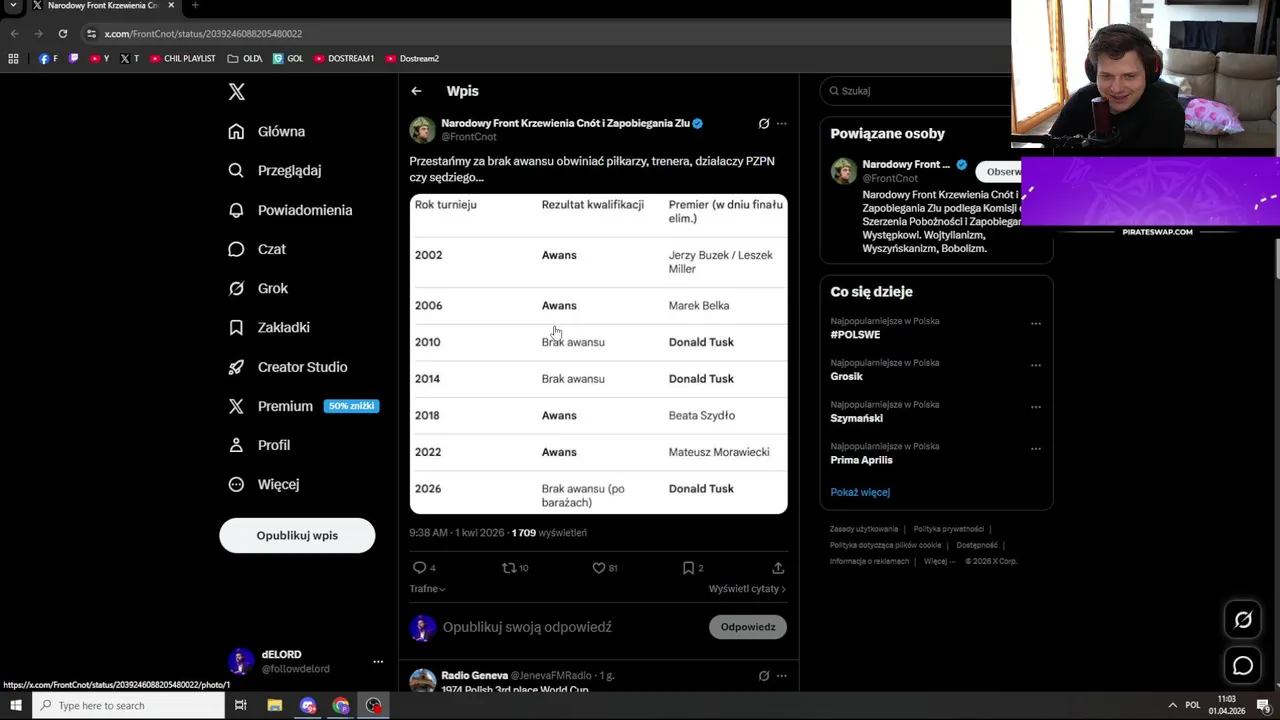
Task: Open more options for Szymański trend
Action: (x=1036, y=407)
